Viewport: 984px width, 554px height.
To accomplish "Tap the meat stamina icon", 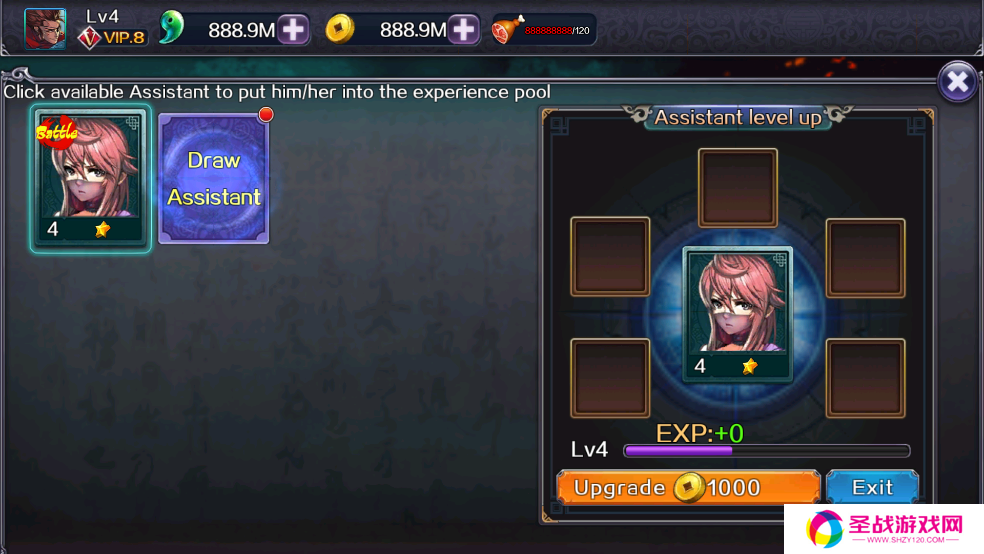I will pyautogui.click(x=507, y=29).
